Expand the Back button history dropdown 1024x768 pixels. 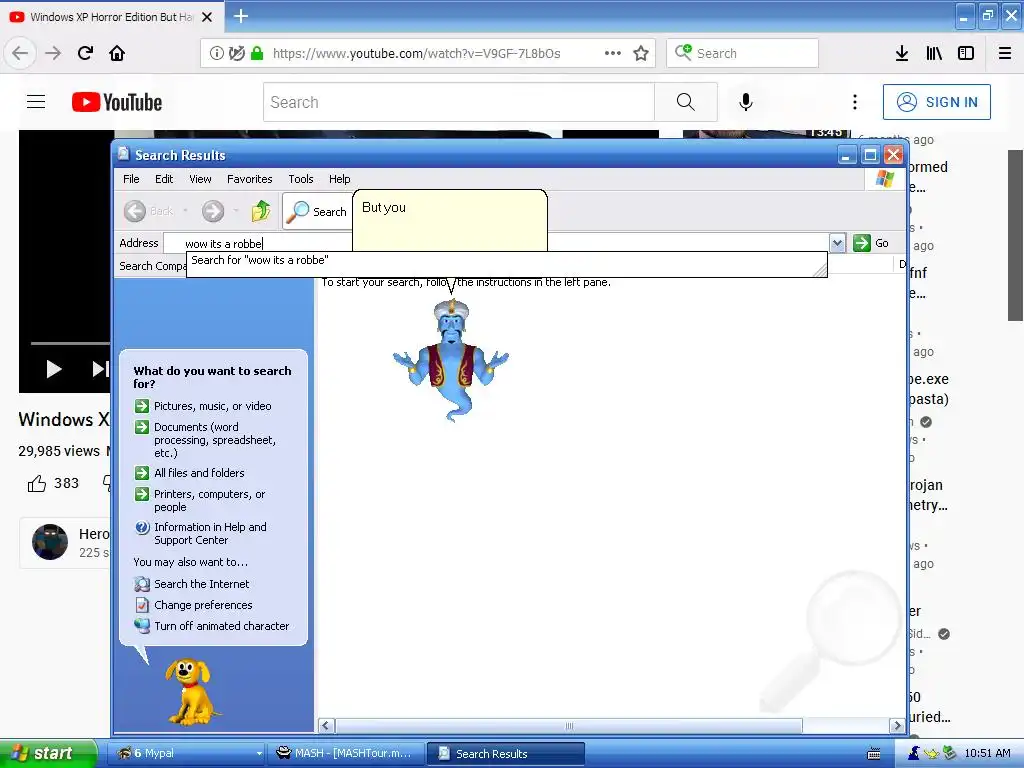tap(185, 211)
